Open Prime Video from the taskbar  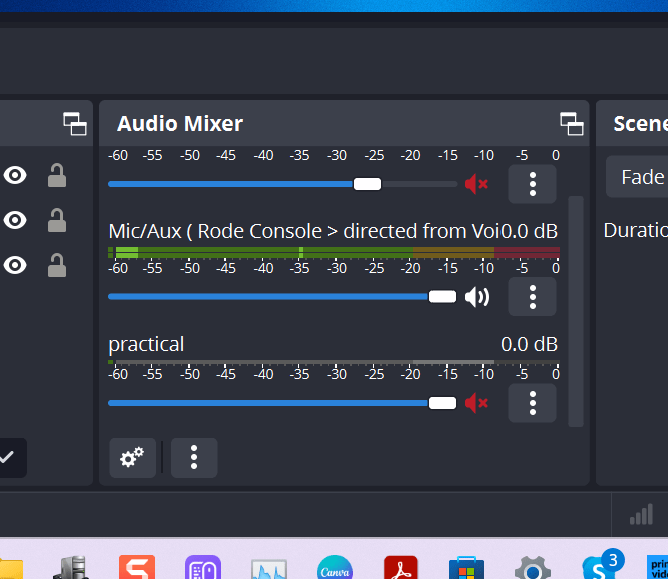click(657, 567)
